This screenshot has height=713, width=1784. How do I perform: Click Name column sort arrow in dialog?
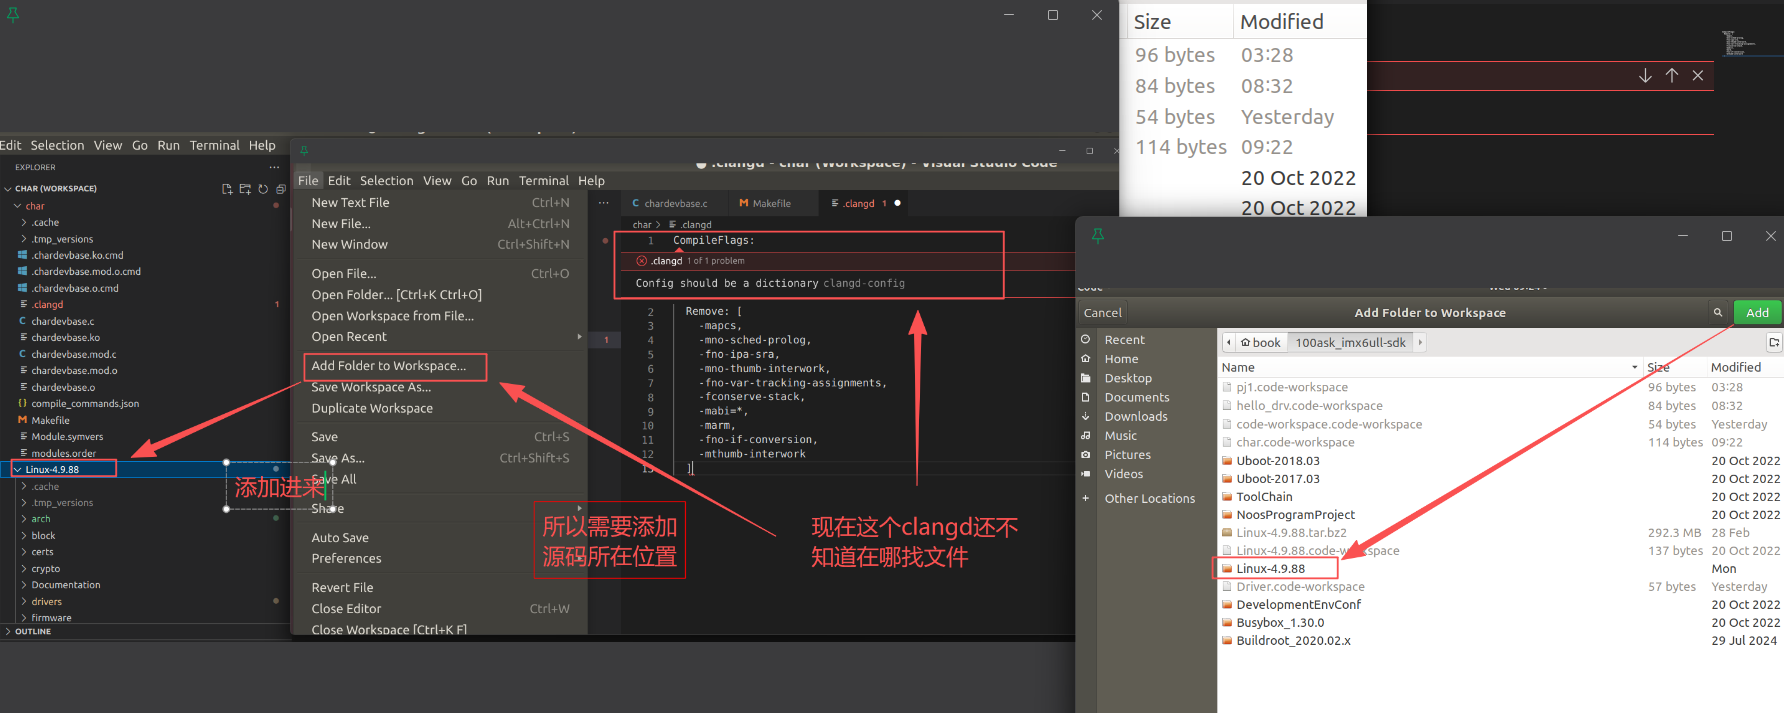(1634, 368)
